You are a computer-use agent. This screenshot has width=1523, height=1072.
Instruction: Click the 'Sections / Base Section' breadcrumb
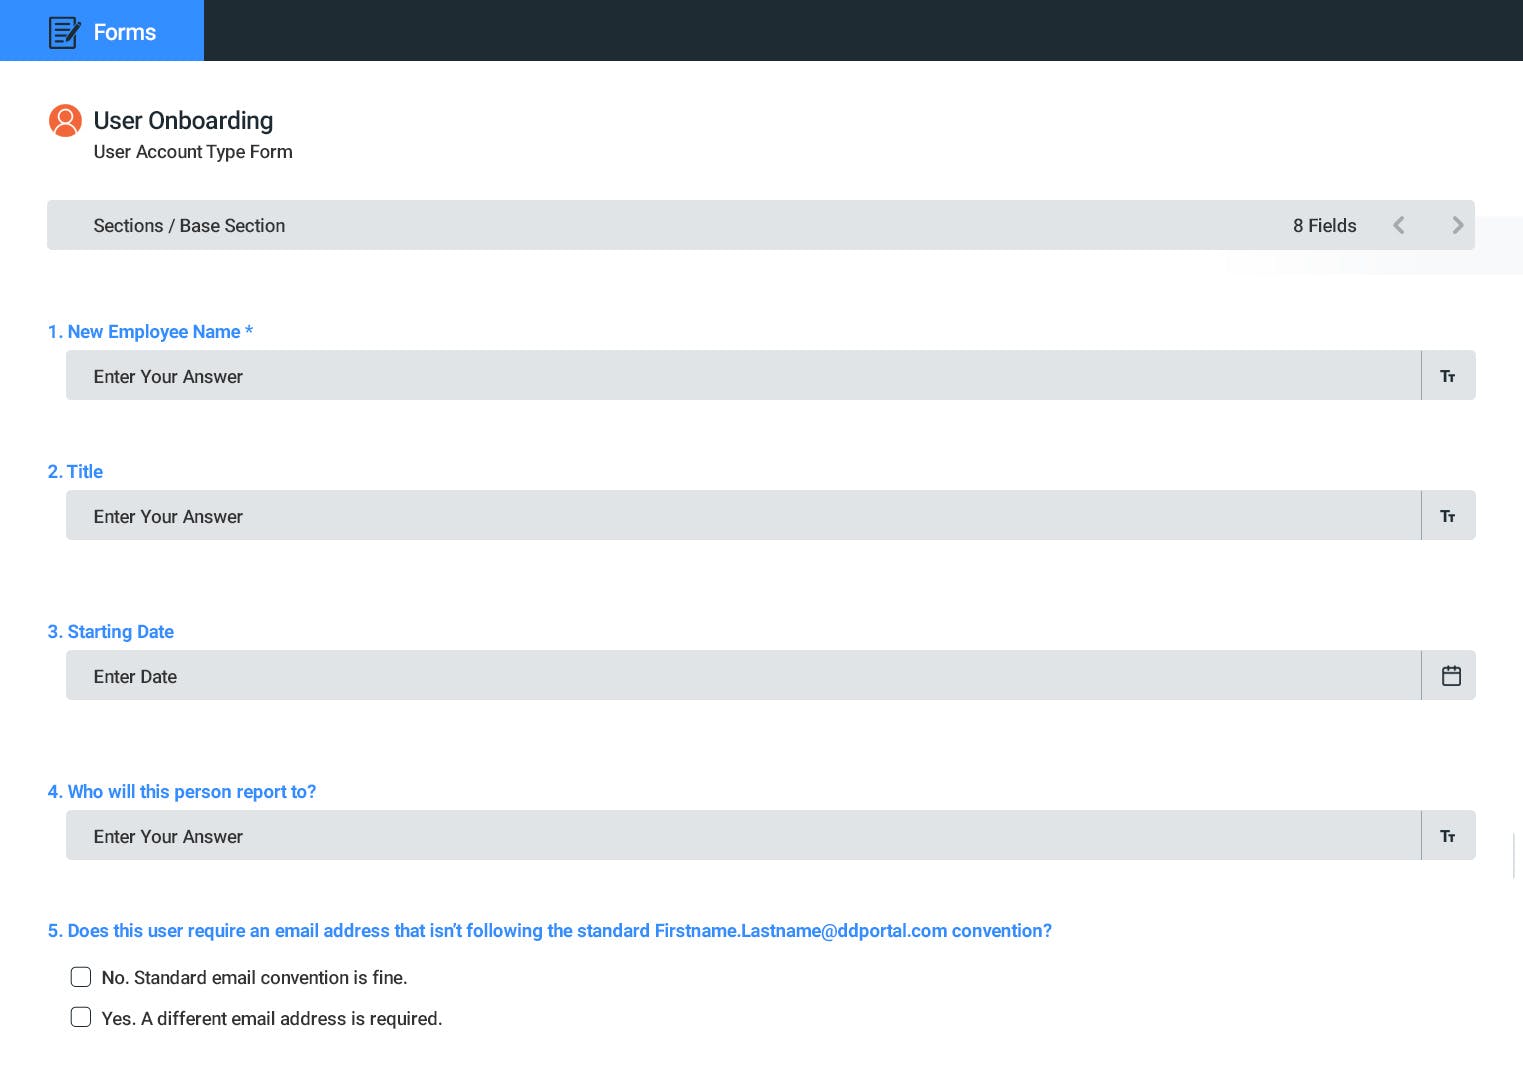click(x=189, y=226)
